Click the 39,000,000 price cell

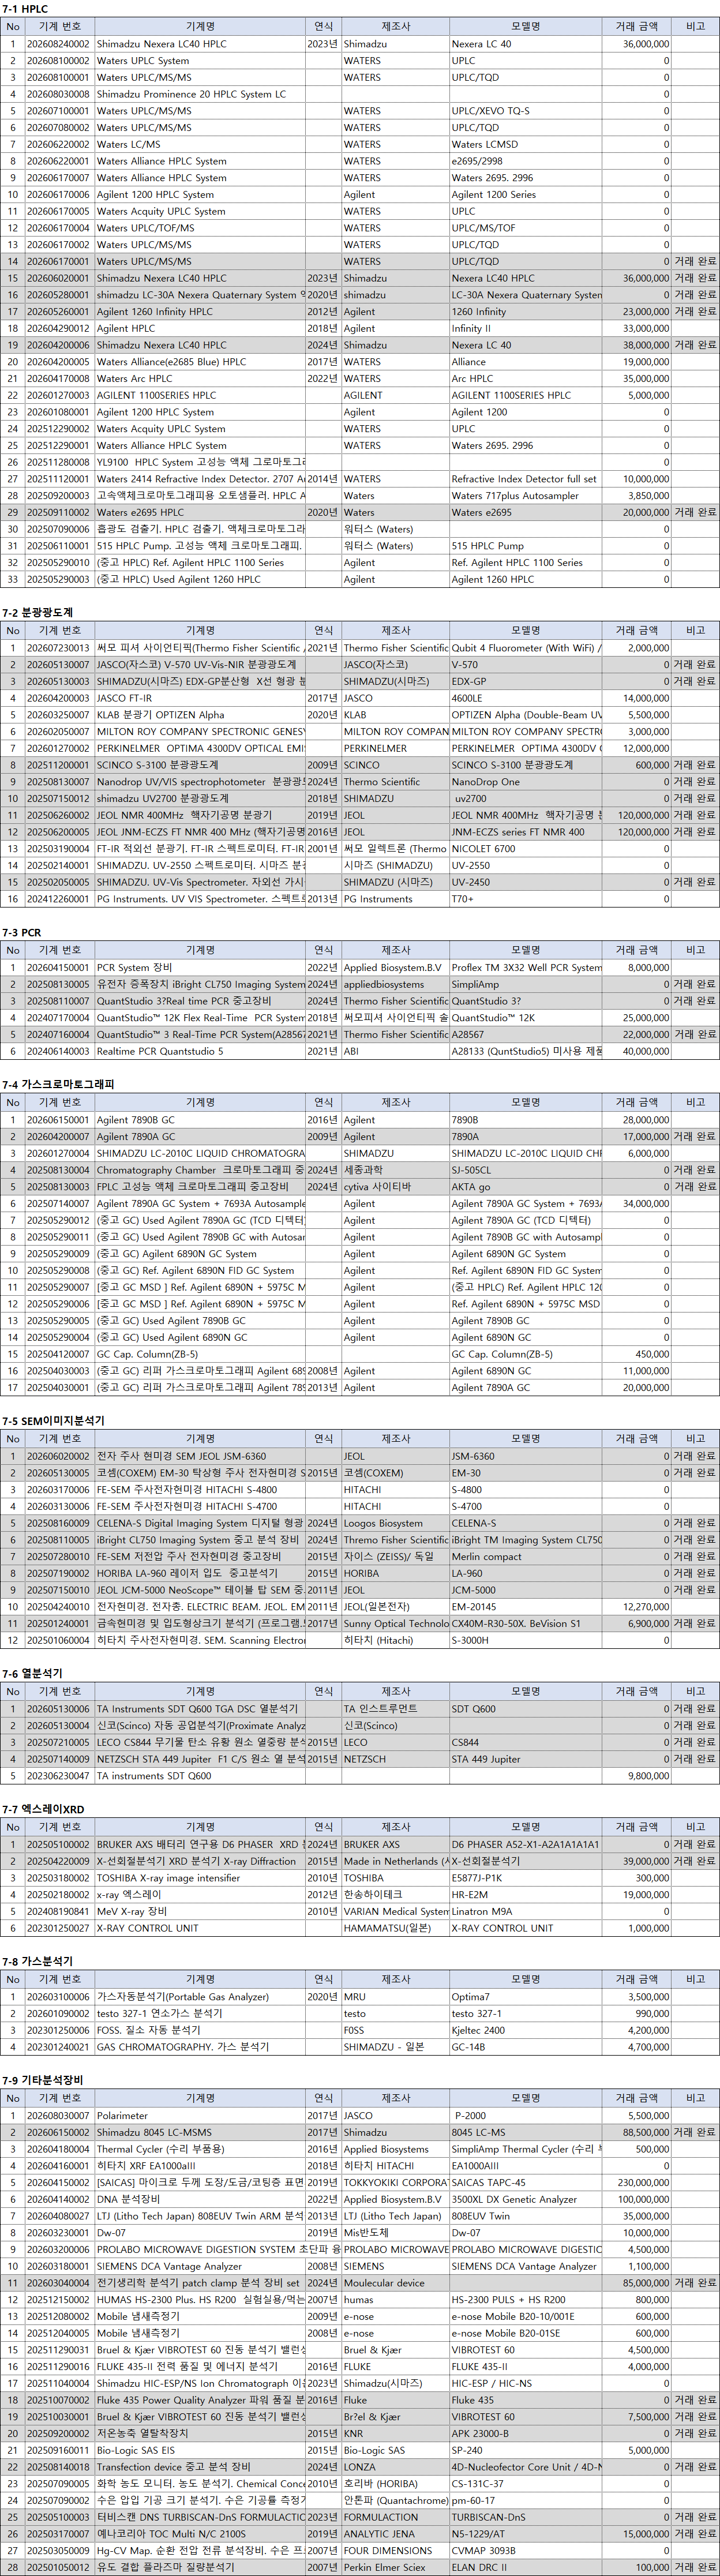coord(637,1861)
